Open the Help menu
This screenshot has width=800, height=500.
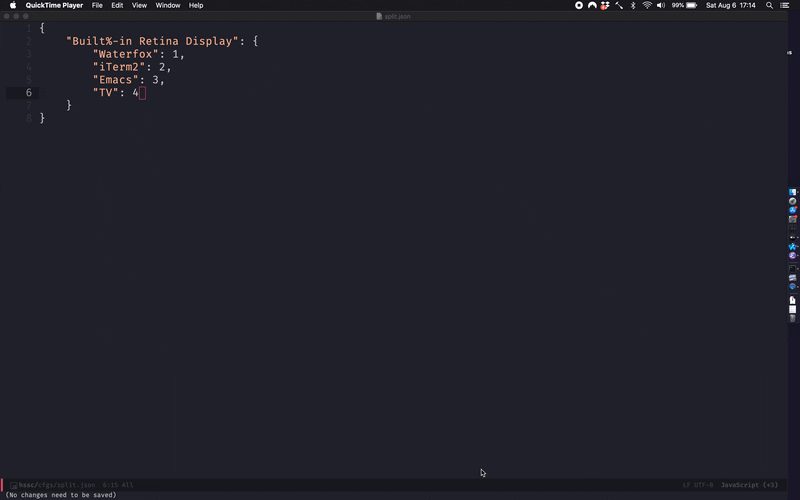point(196,5)
